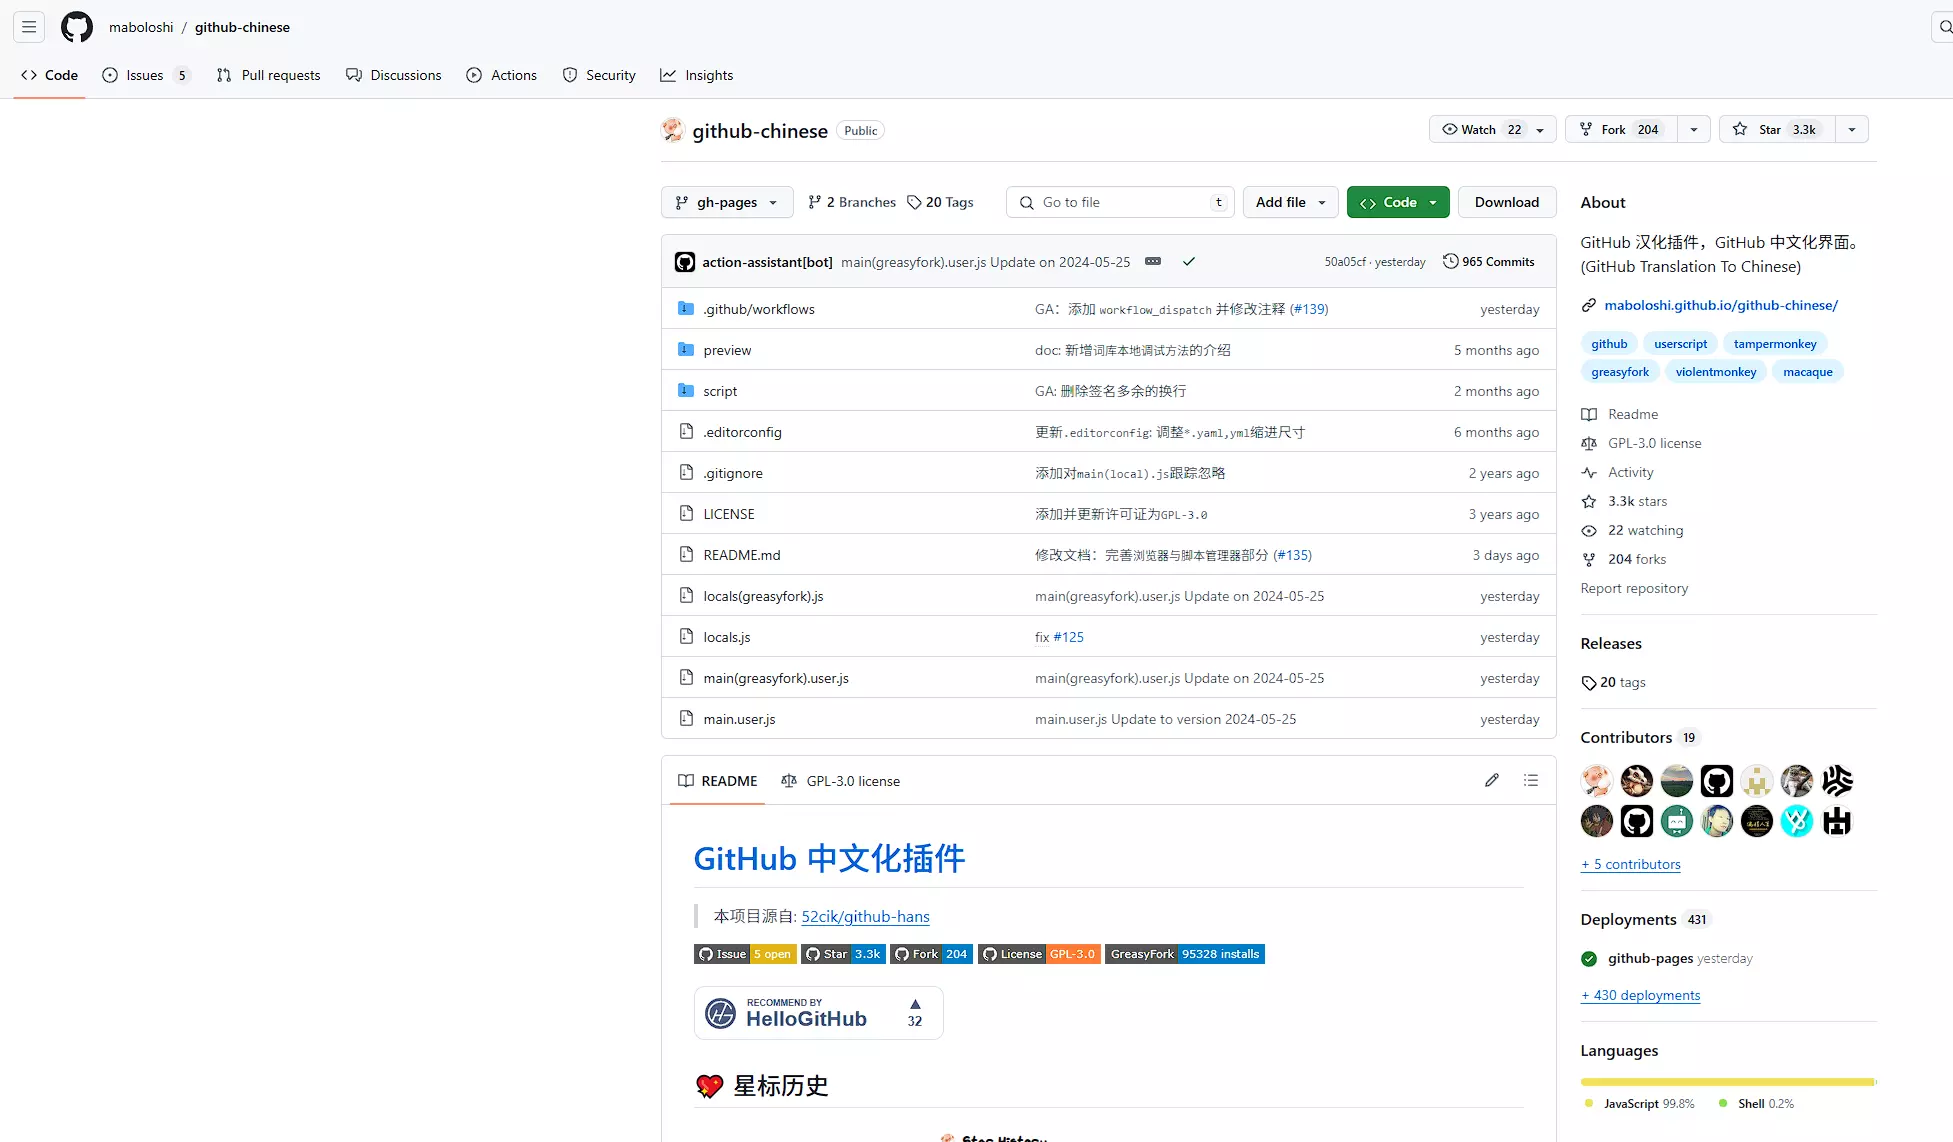Open the 52cik/github-hans link
1953x1142 pixels.
coord(865,916)
